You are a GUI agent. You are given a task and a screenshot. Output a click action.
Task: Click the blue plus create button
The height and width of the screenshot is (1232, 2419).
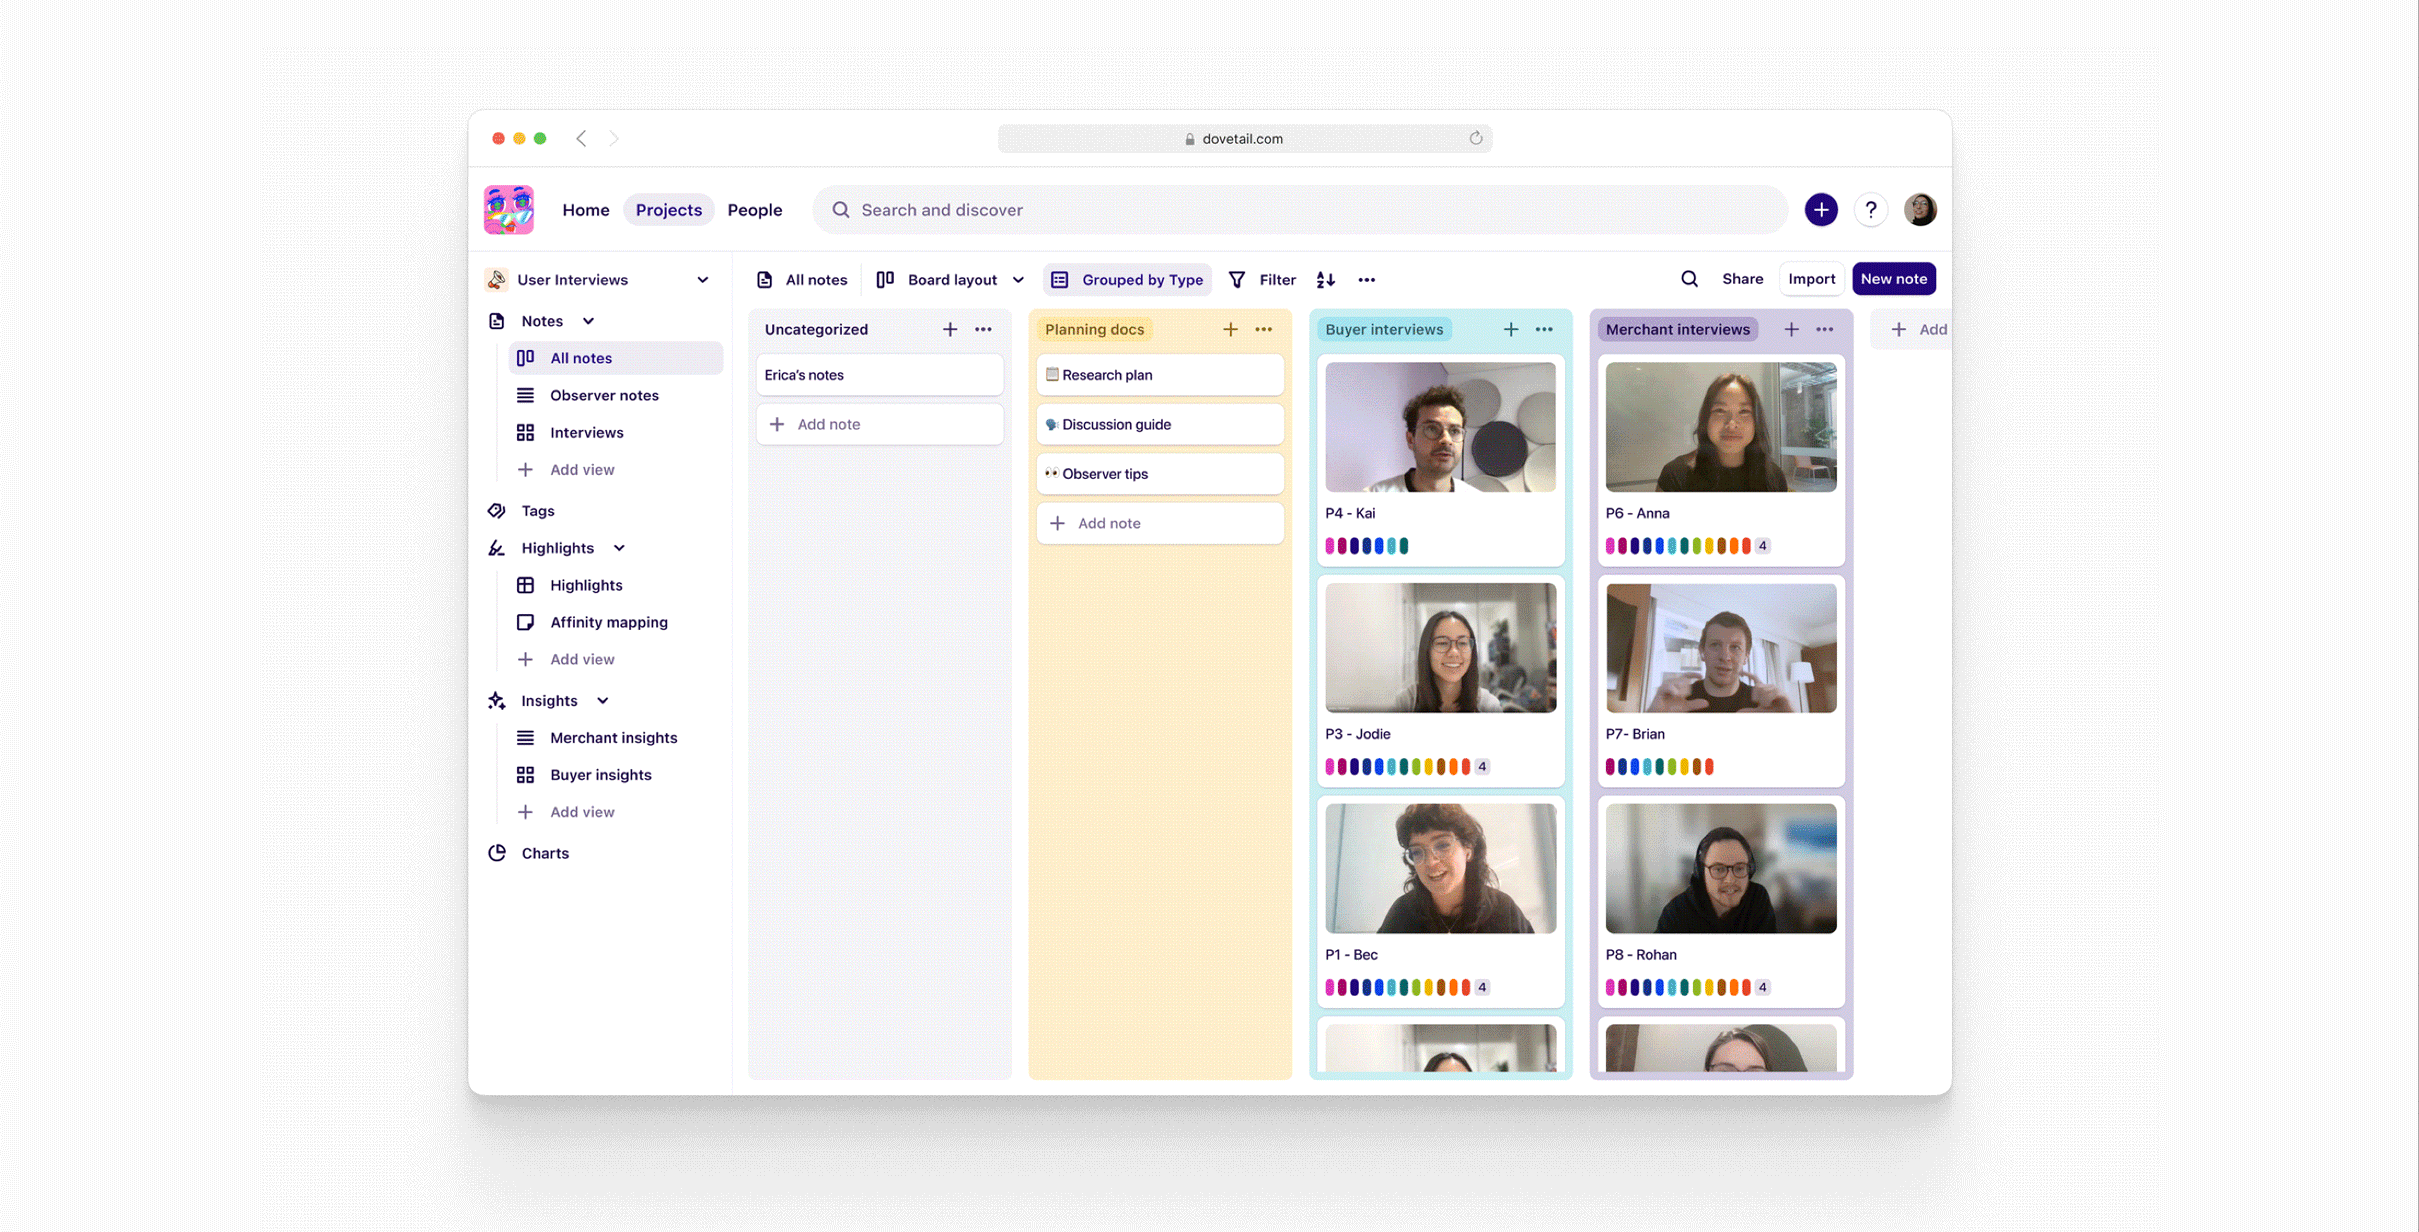1821,210
